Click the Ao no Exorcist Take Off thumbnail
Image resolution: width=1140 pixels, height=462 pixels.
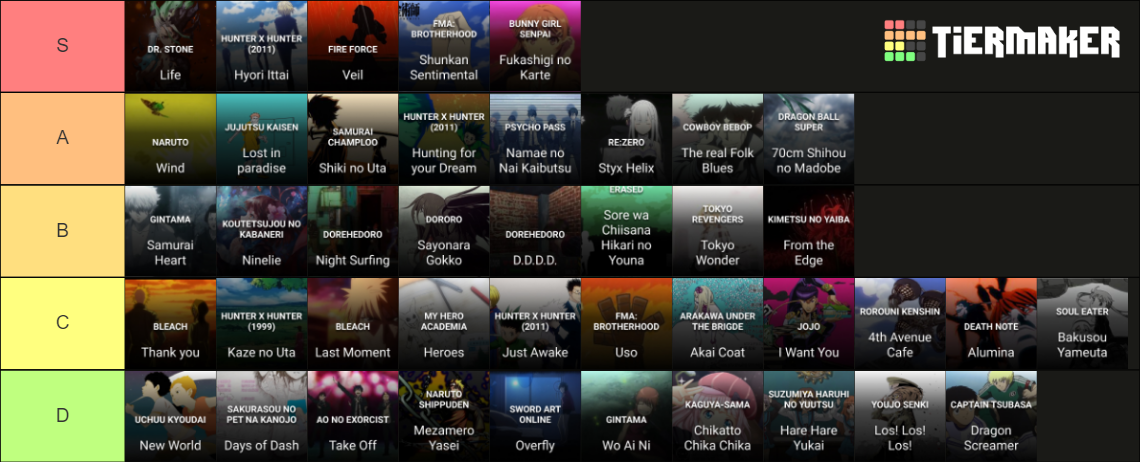click(353, 415)
